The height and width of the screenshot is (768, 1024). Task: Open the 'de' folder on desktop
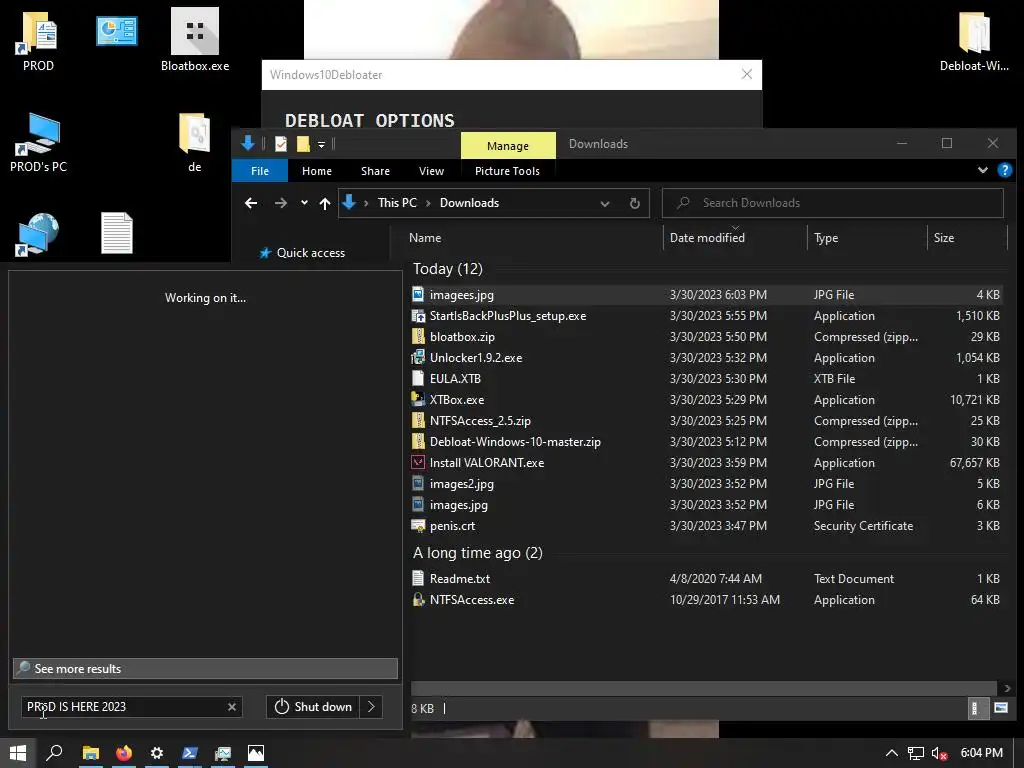(195, 142)
